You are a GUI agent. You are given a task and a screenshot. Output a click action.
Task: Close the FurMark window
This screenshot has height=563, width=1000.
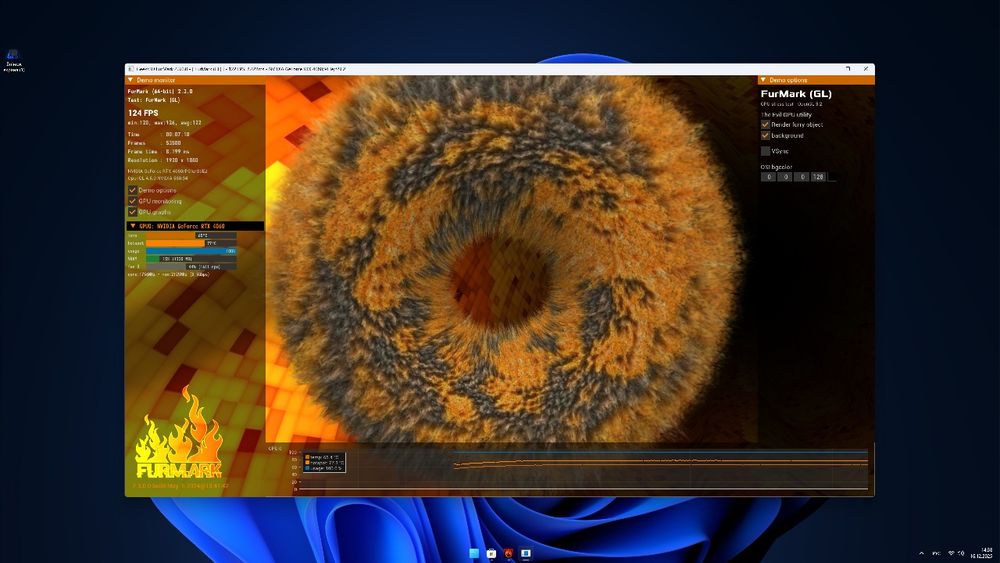[865, 69]
